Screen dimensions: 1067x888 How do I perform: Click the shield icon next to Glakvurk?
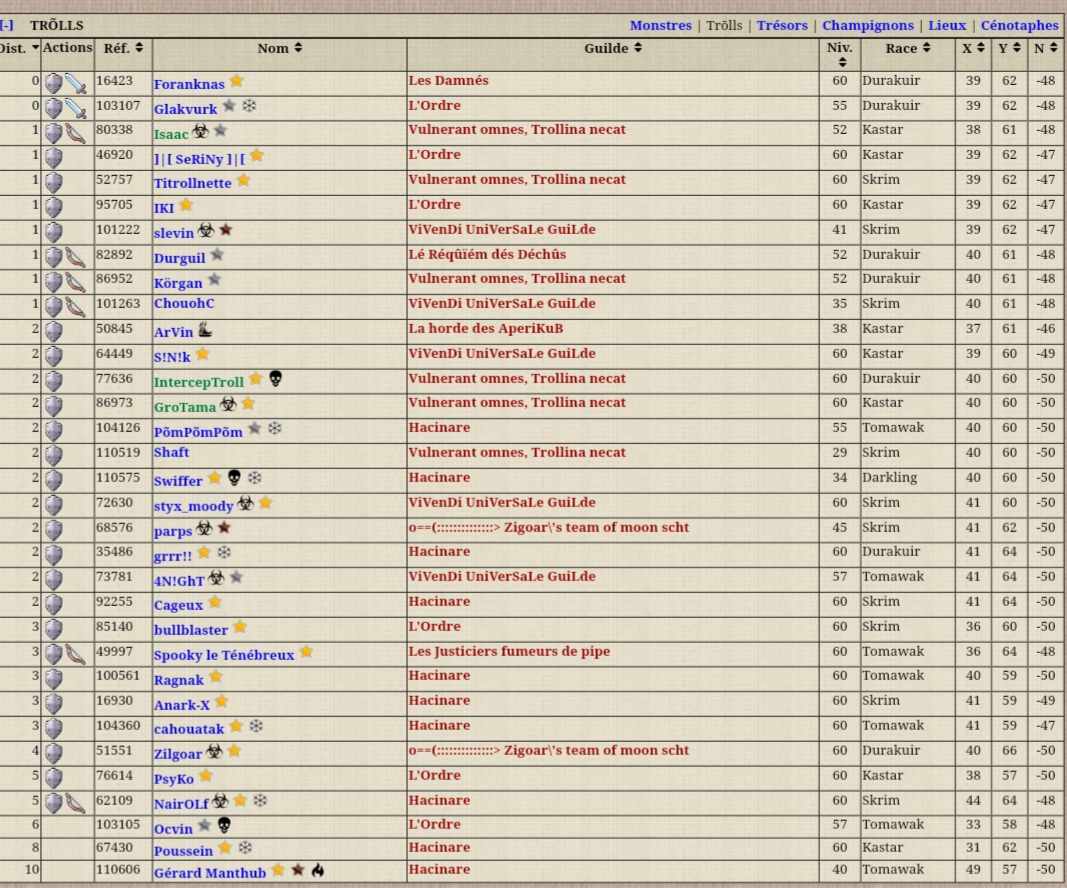tap(54, 108)
